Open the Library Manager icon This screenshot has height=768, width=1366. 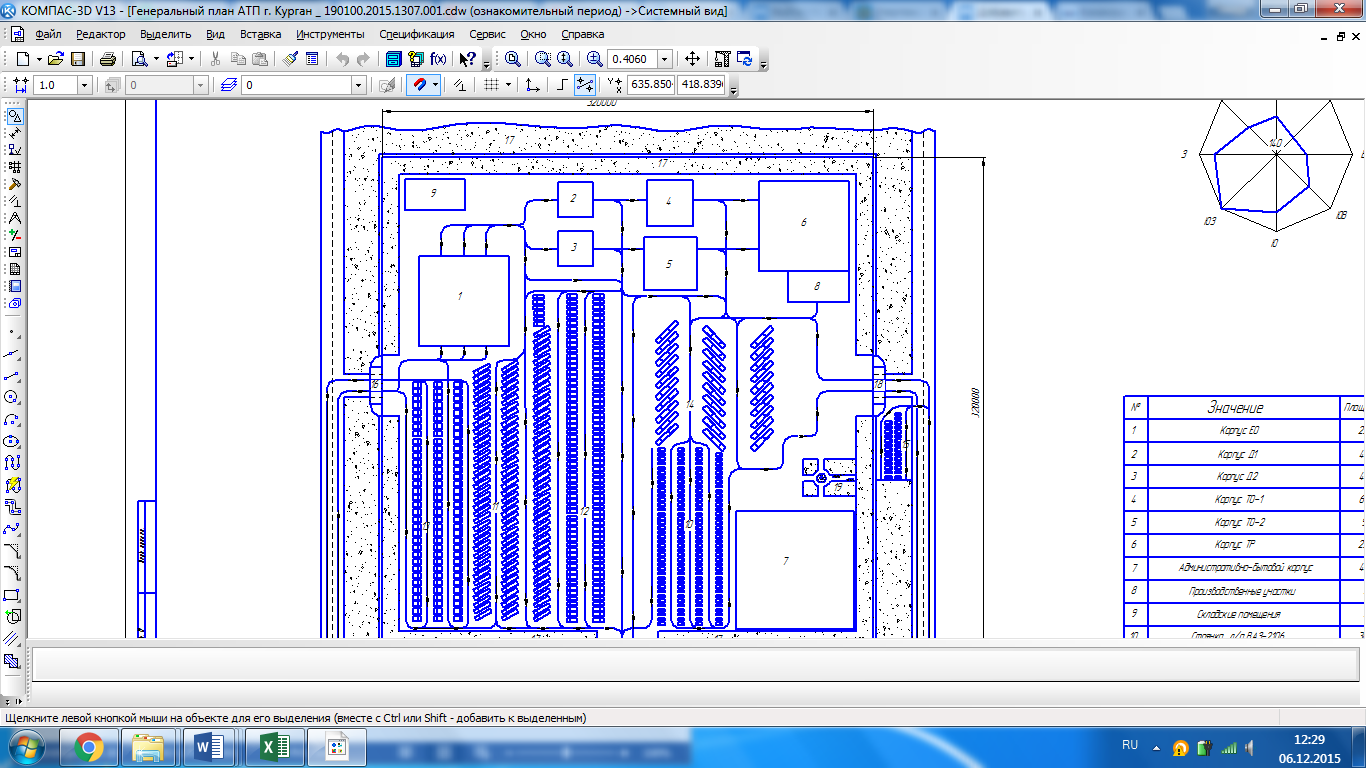[394, 59]
